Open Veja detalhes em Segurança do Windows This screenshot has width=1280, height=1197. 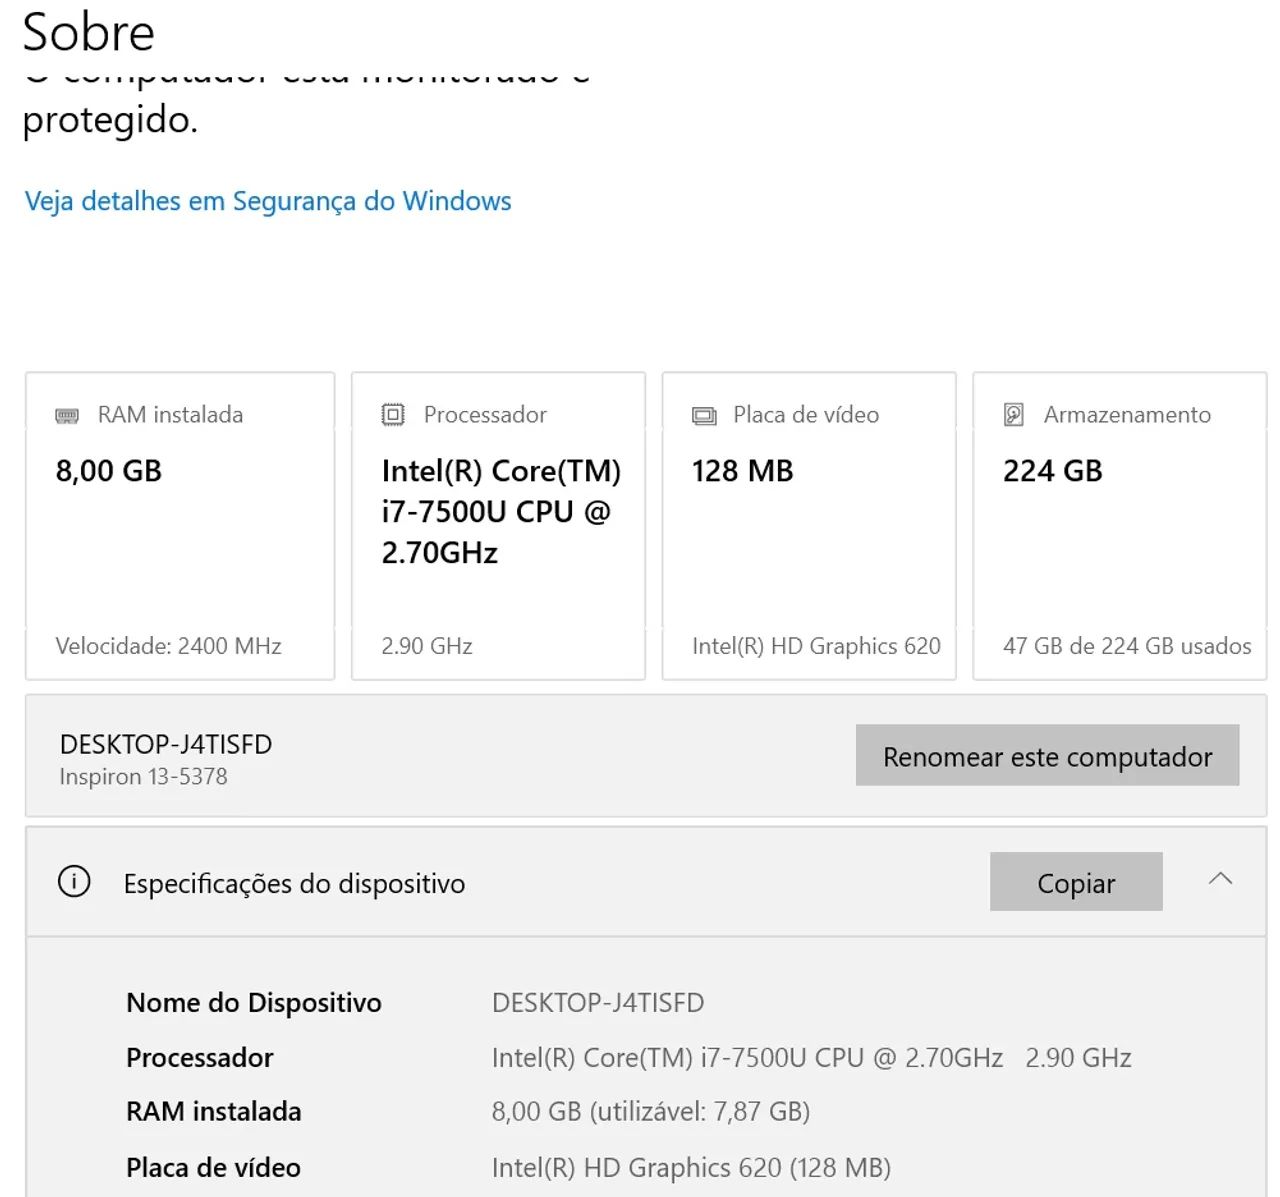tap(268, 201)
